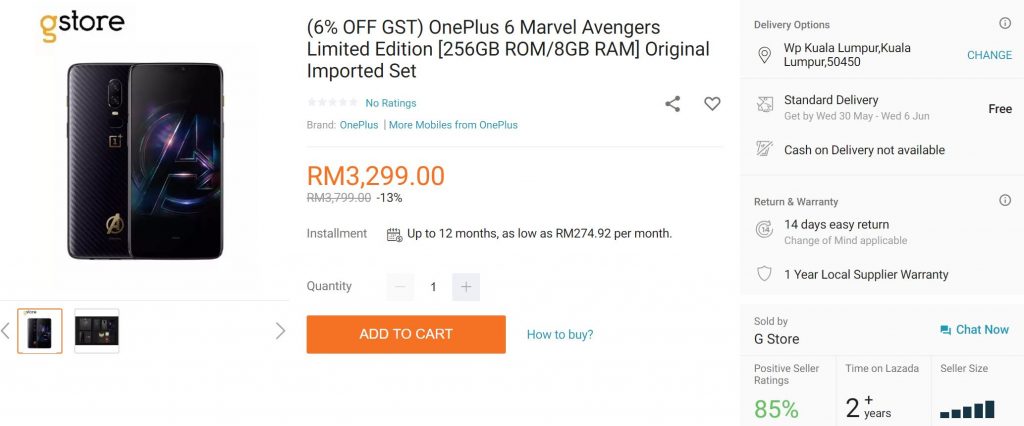The image size is (1024, 426).
Task: Show previous product thumbnails arrow
Action: click(6, 331)
